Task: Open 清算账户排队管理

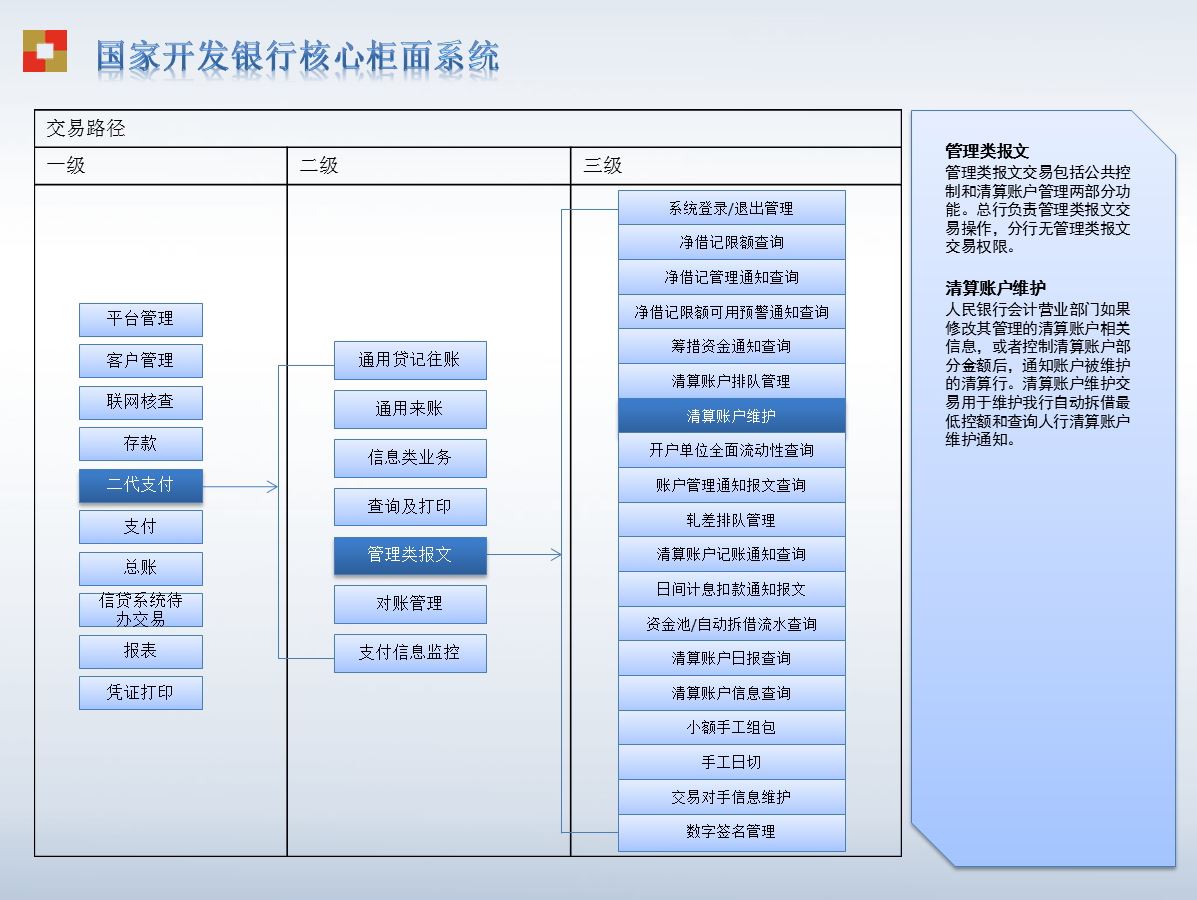Action: [731, 381]
